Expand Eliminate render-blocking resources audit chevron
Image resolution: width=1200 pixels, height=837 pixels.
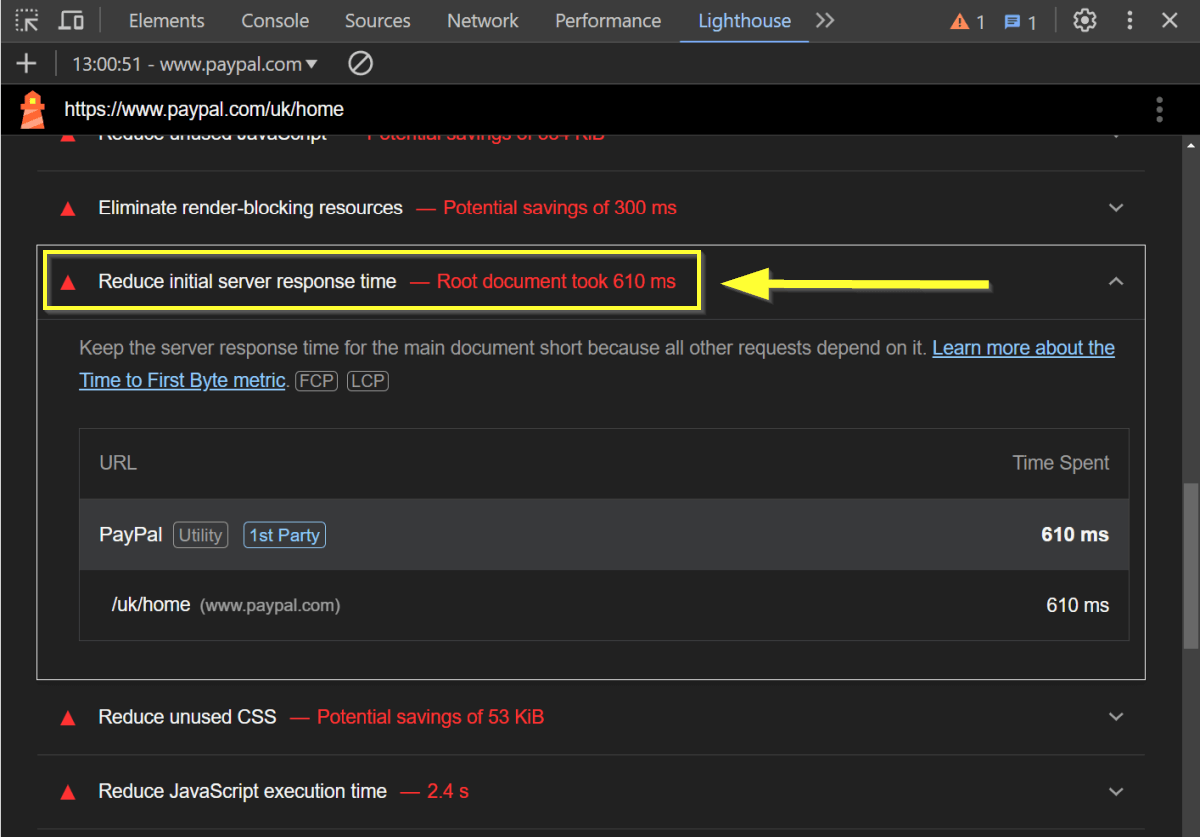point(1116,208)
